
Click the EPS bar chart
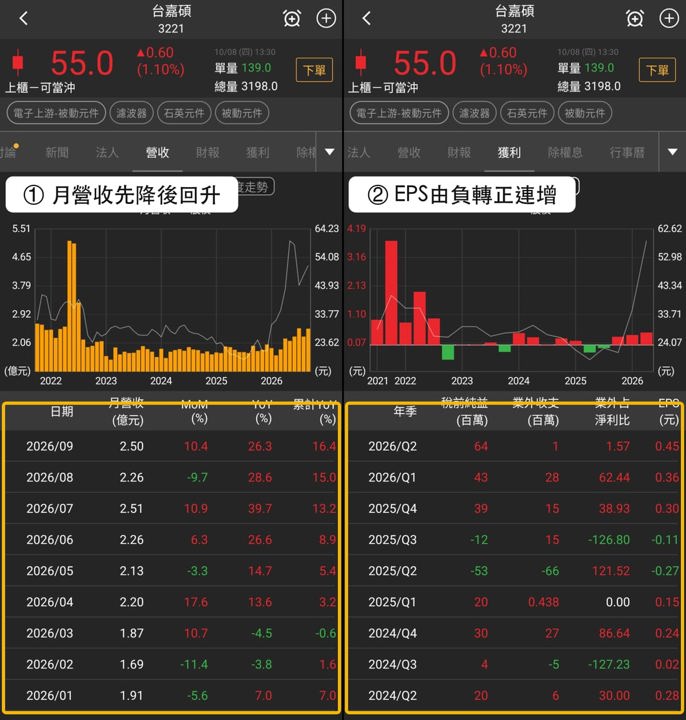511,300
